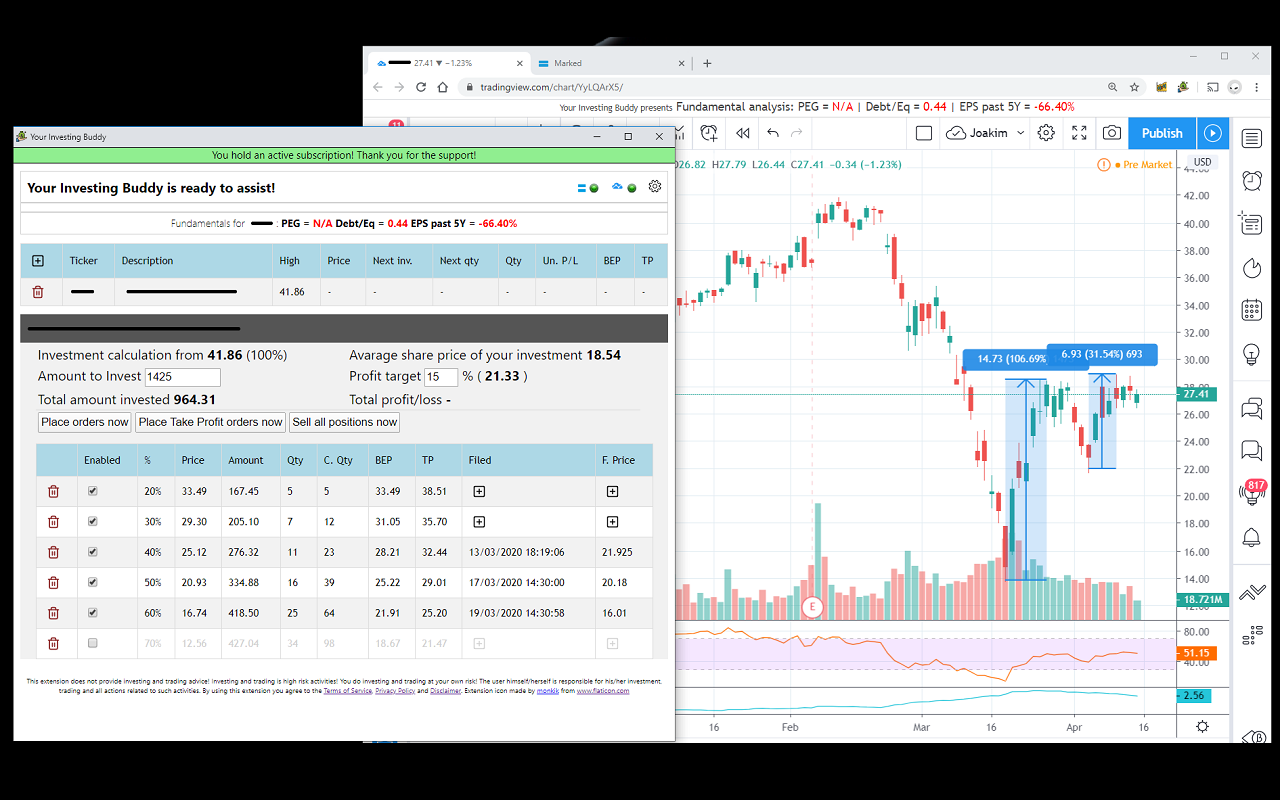Take a chart snapshot with camera icon
The image size is (1280, 800).
tap(1111, 133)
